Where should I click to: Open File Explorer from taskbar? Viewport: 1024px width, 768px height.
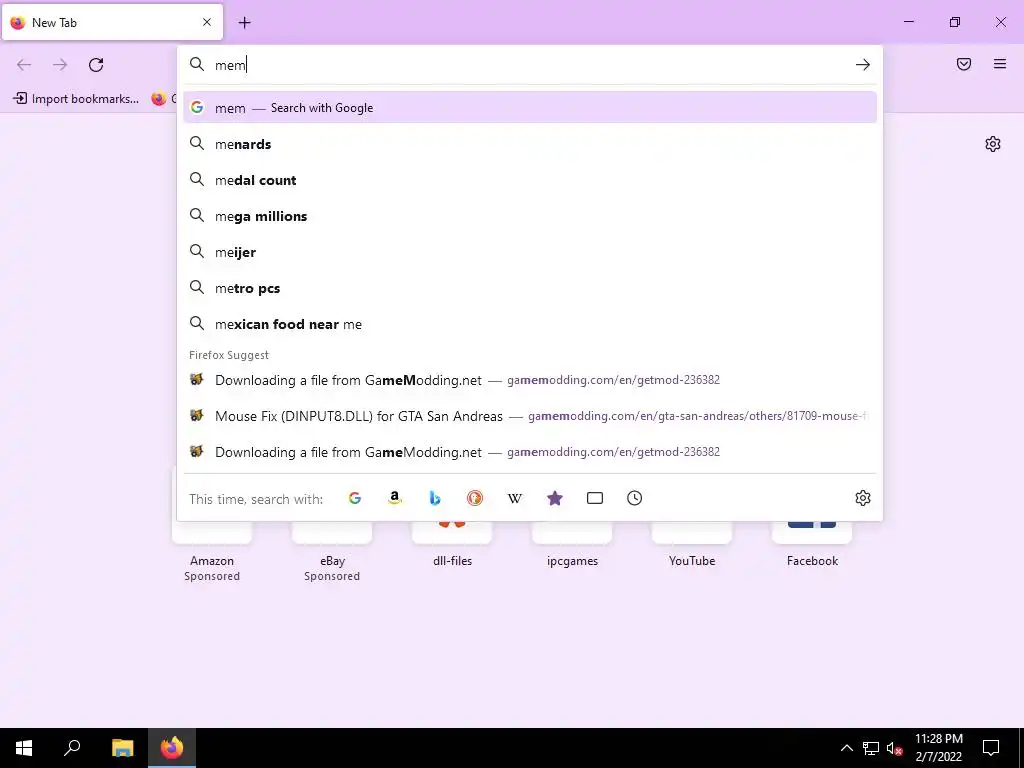tap(122, 748)
